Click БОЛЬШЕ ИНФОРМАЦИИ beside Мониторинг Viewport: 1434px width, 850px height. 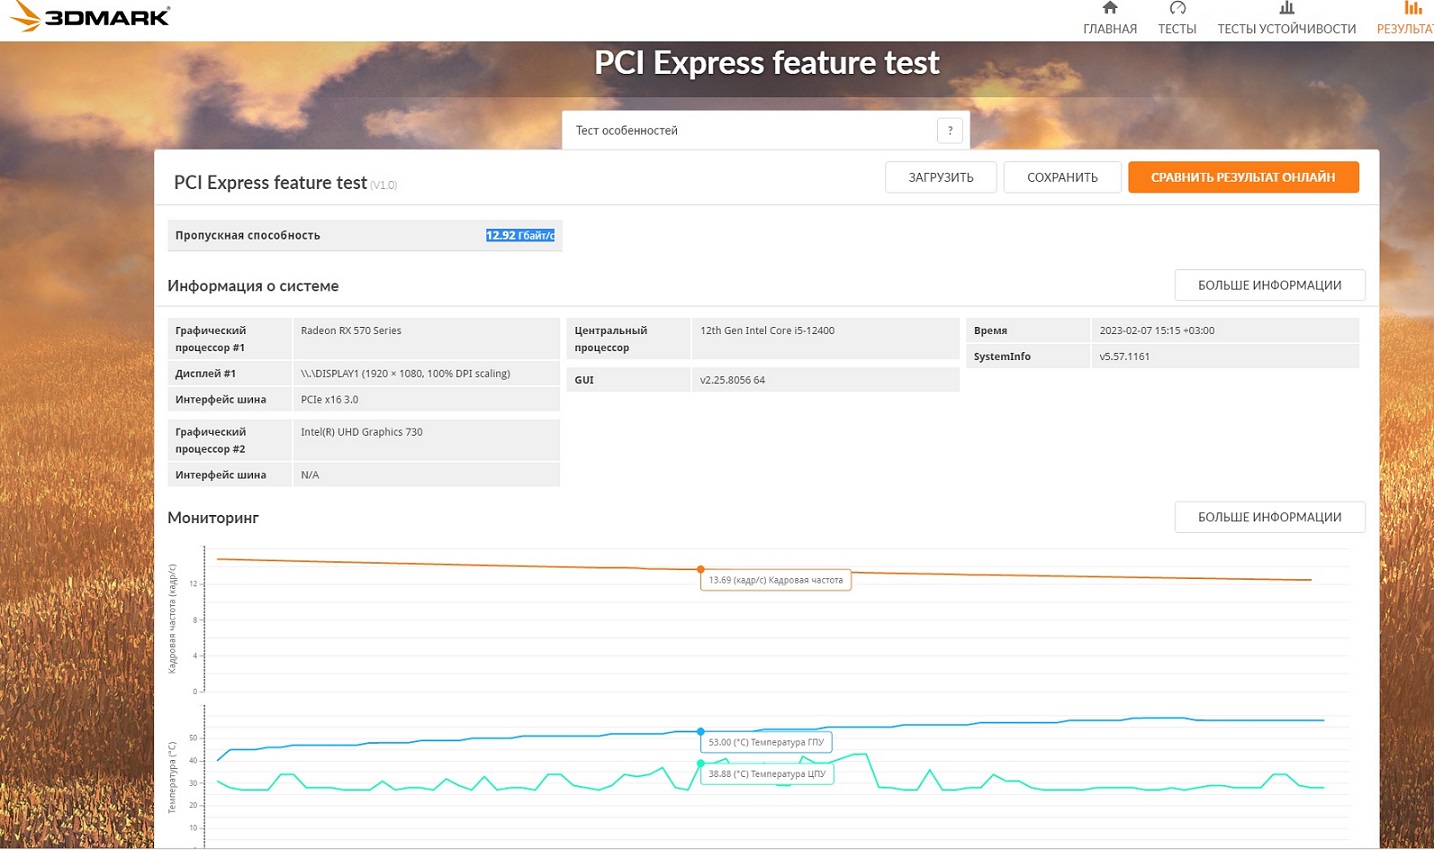(1269, 517)
